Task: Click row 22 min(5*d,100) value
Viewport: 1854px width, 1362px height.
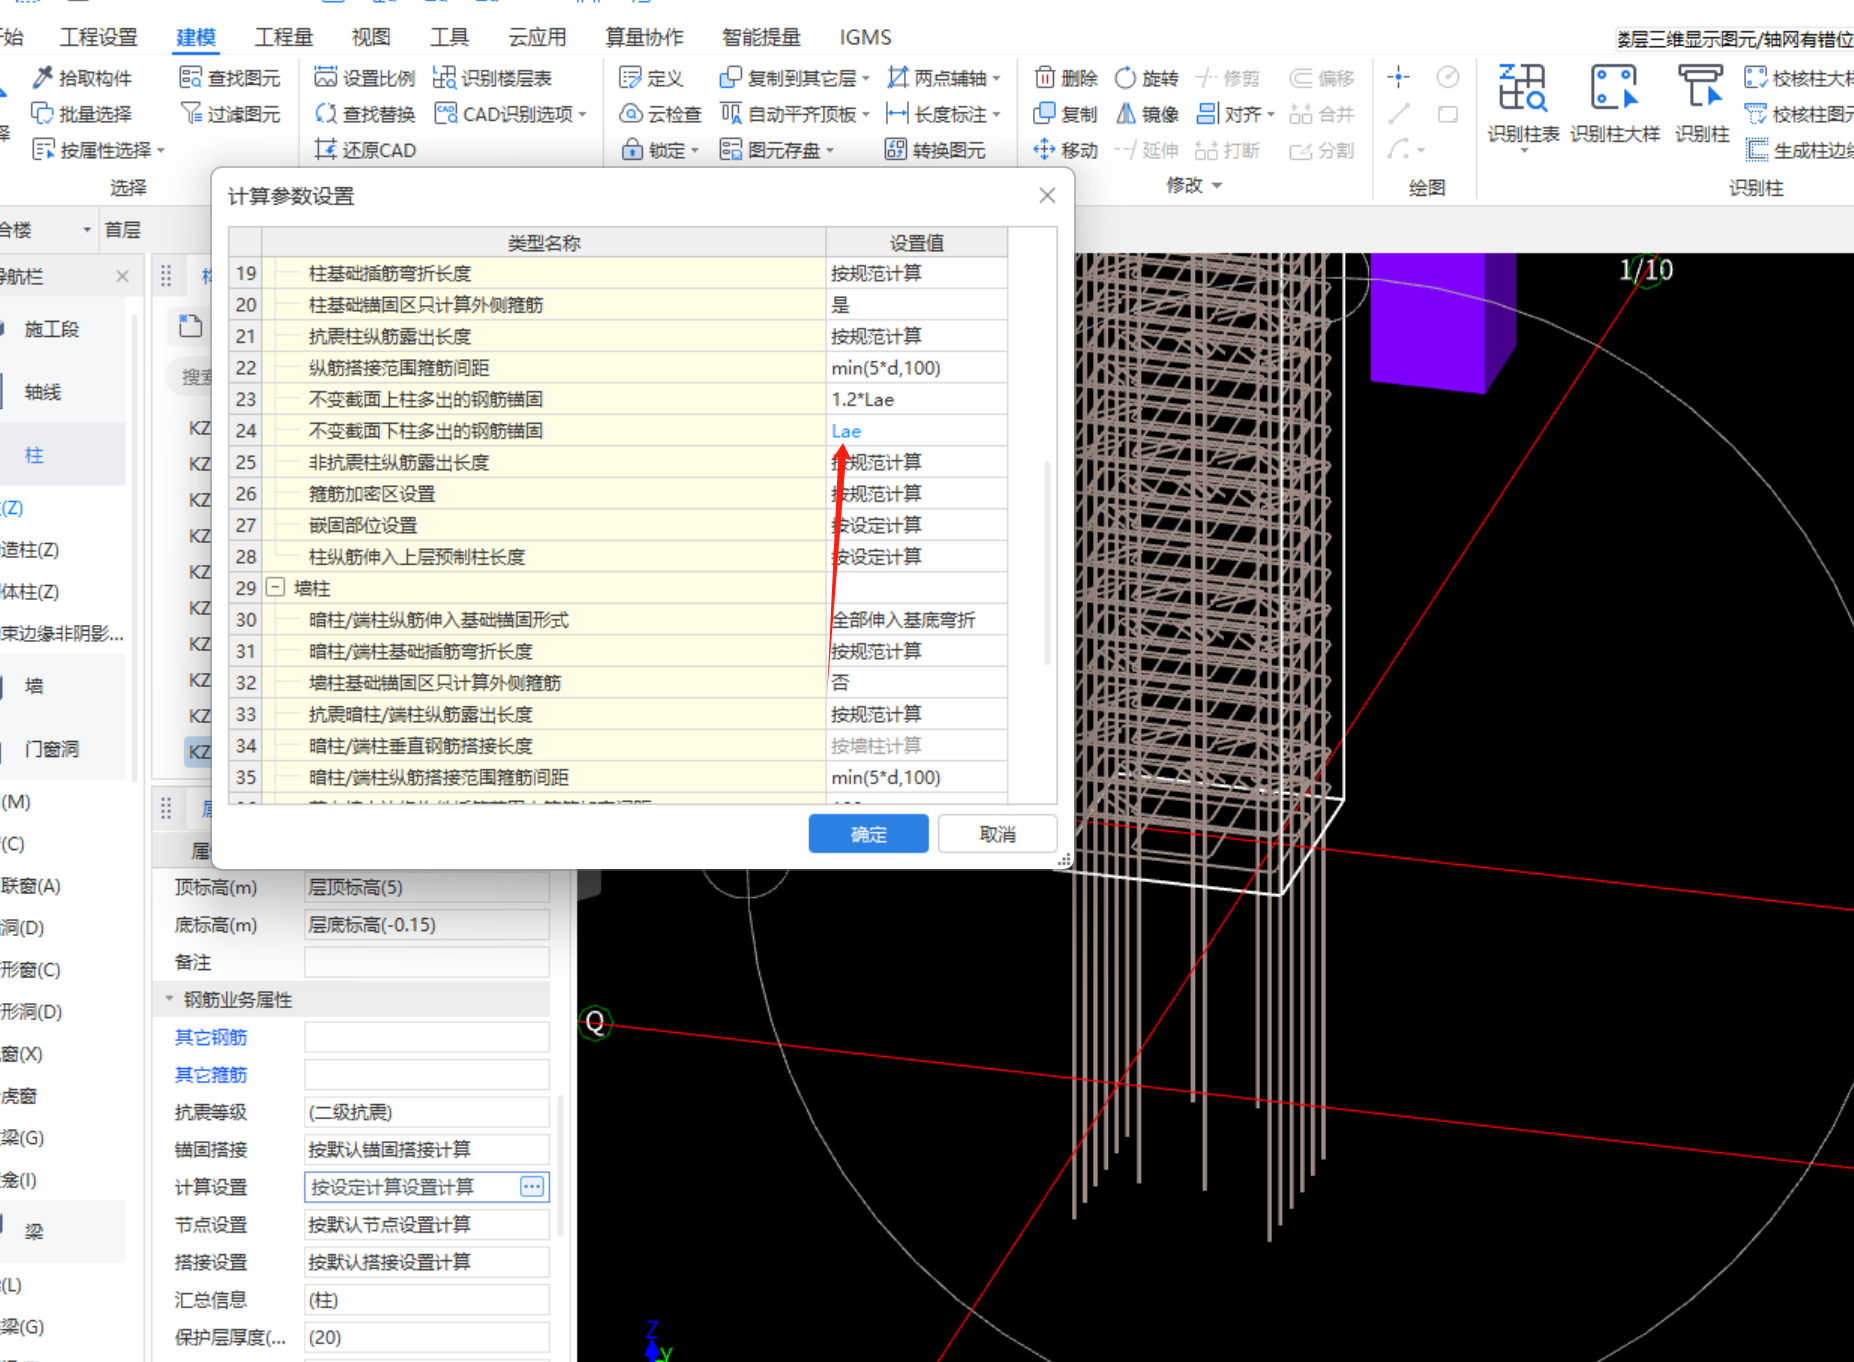Action: [x=886, y=368]
